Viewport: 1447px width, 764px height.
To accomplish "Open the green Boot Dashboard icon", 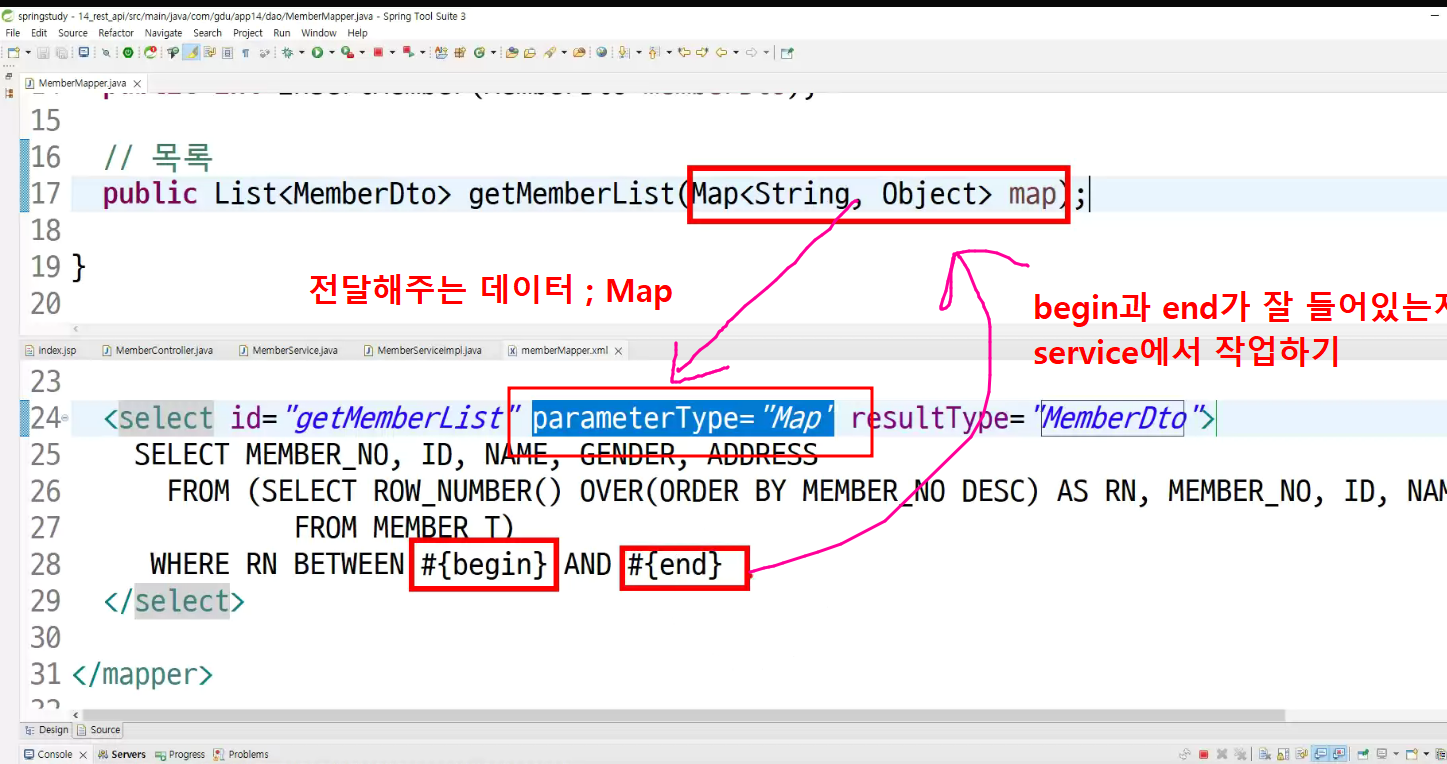I will point(128,52).
